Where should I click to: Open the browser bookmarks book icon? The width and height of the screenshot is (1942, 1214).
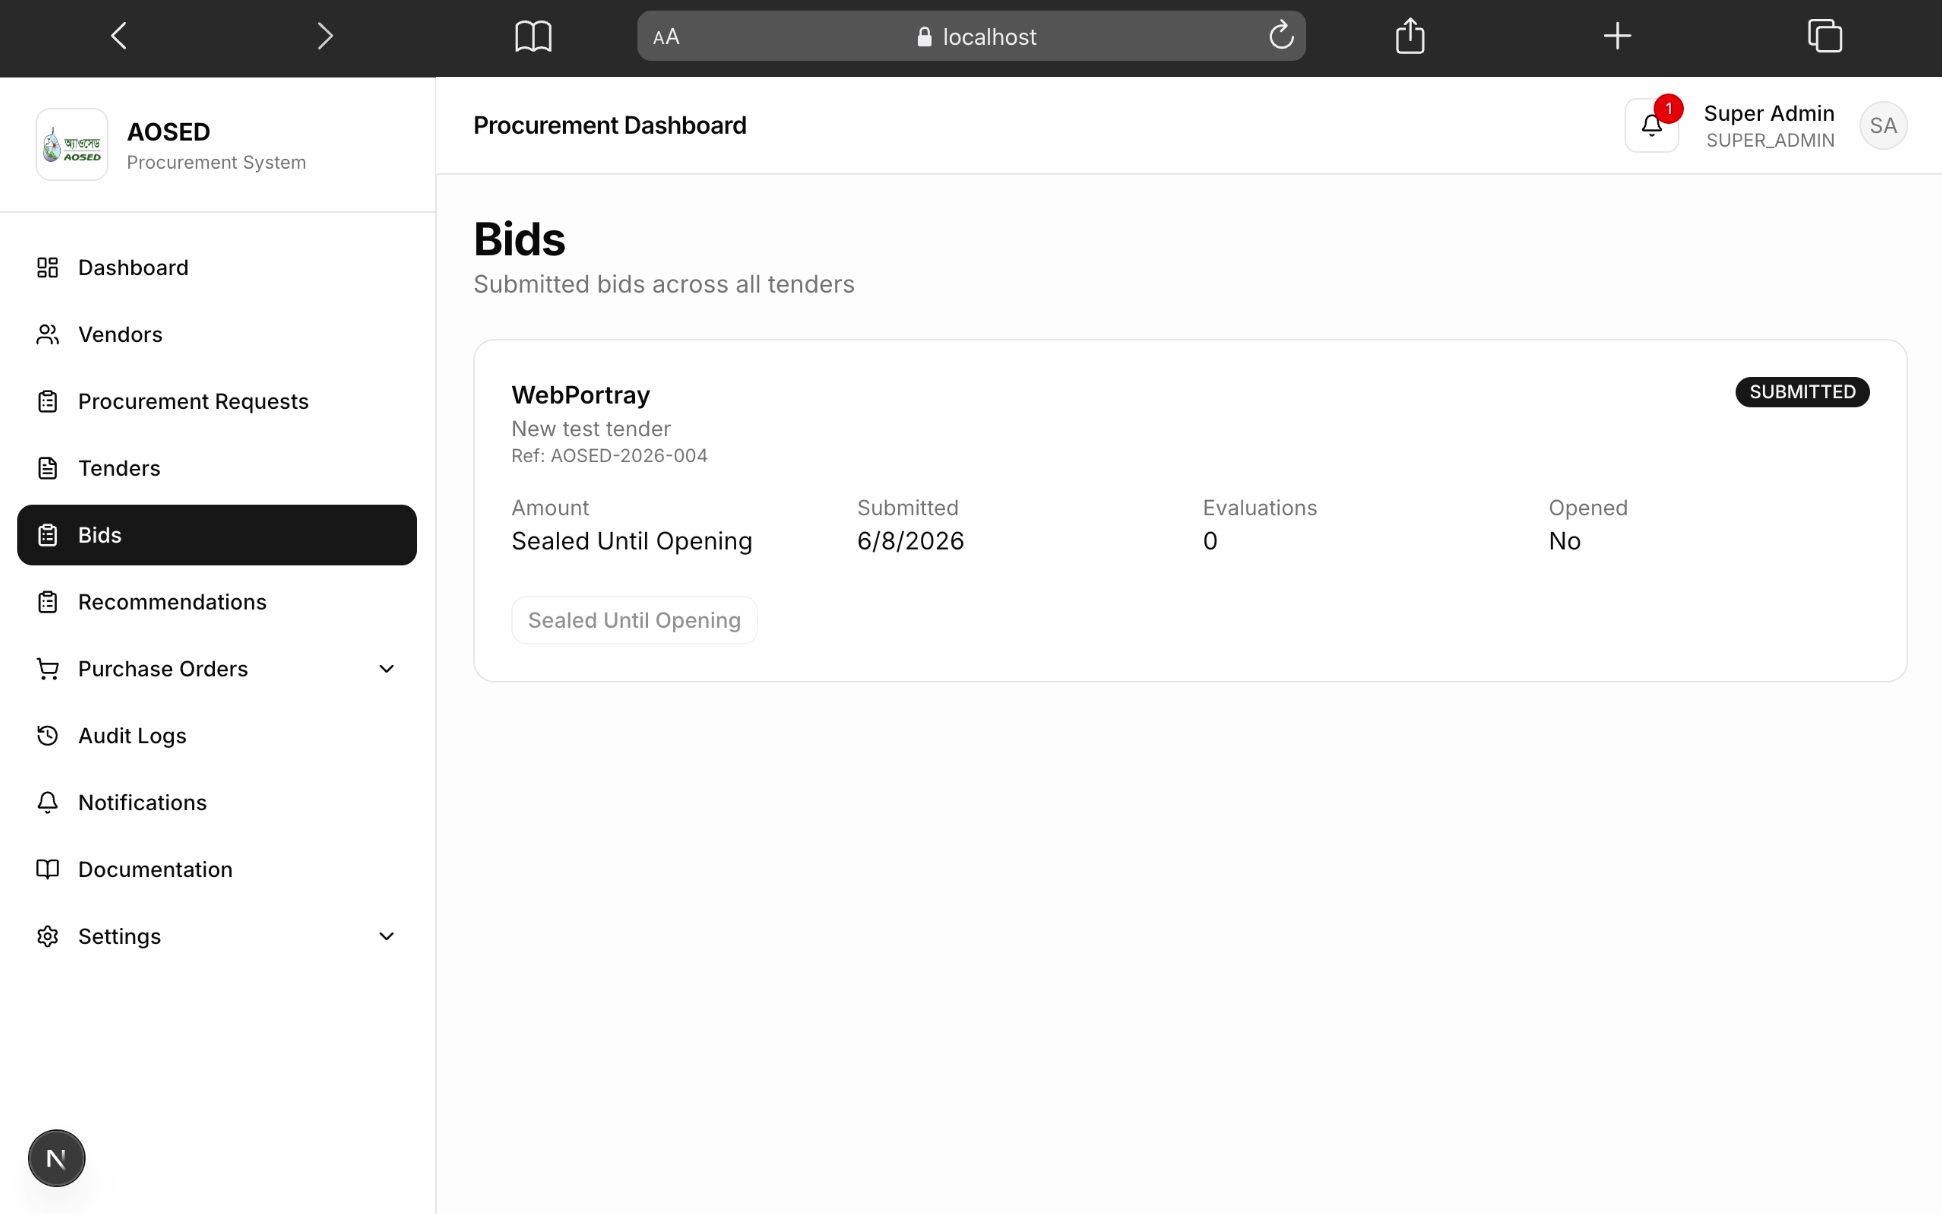[533, 37]
